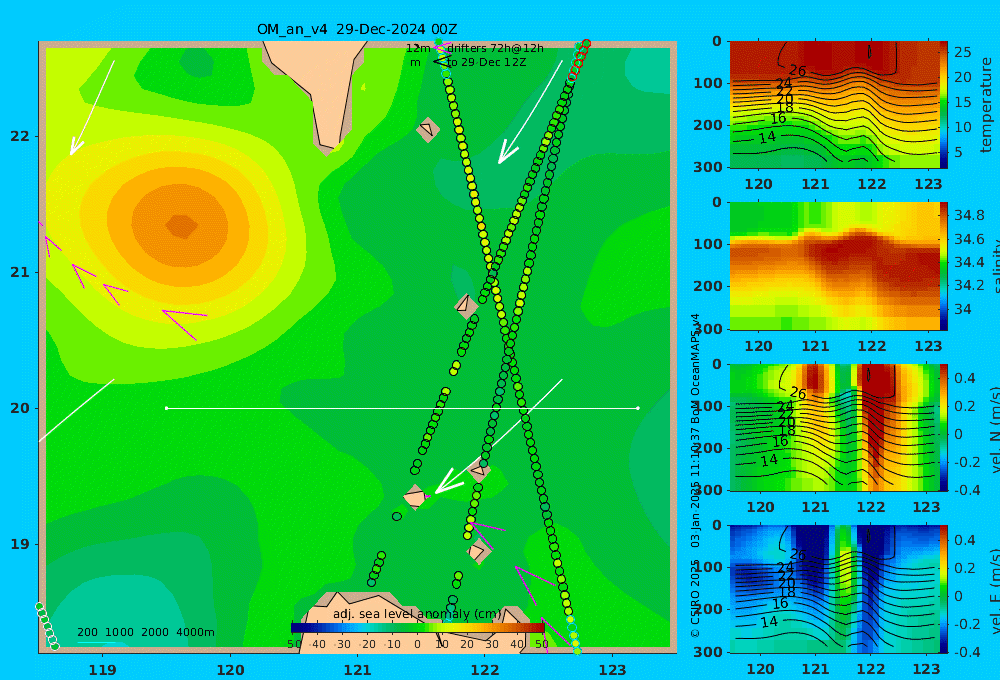Click the "34.8" tick on the salinity colorbar
This screenshot has width=1000, height=680.
(x=969, y=215)
